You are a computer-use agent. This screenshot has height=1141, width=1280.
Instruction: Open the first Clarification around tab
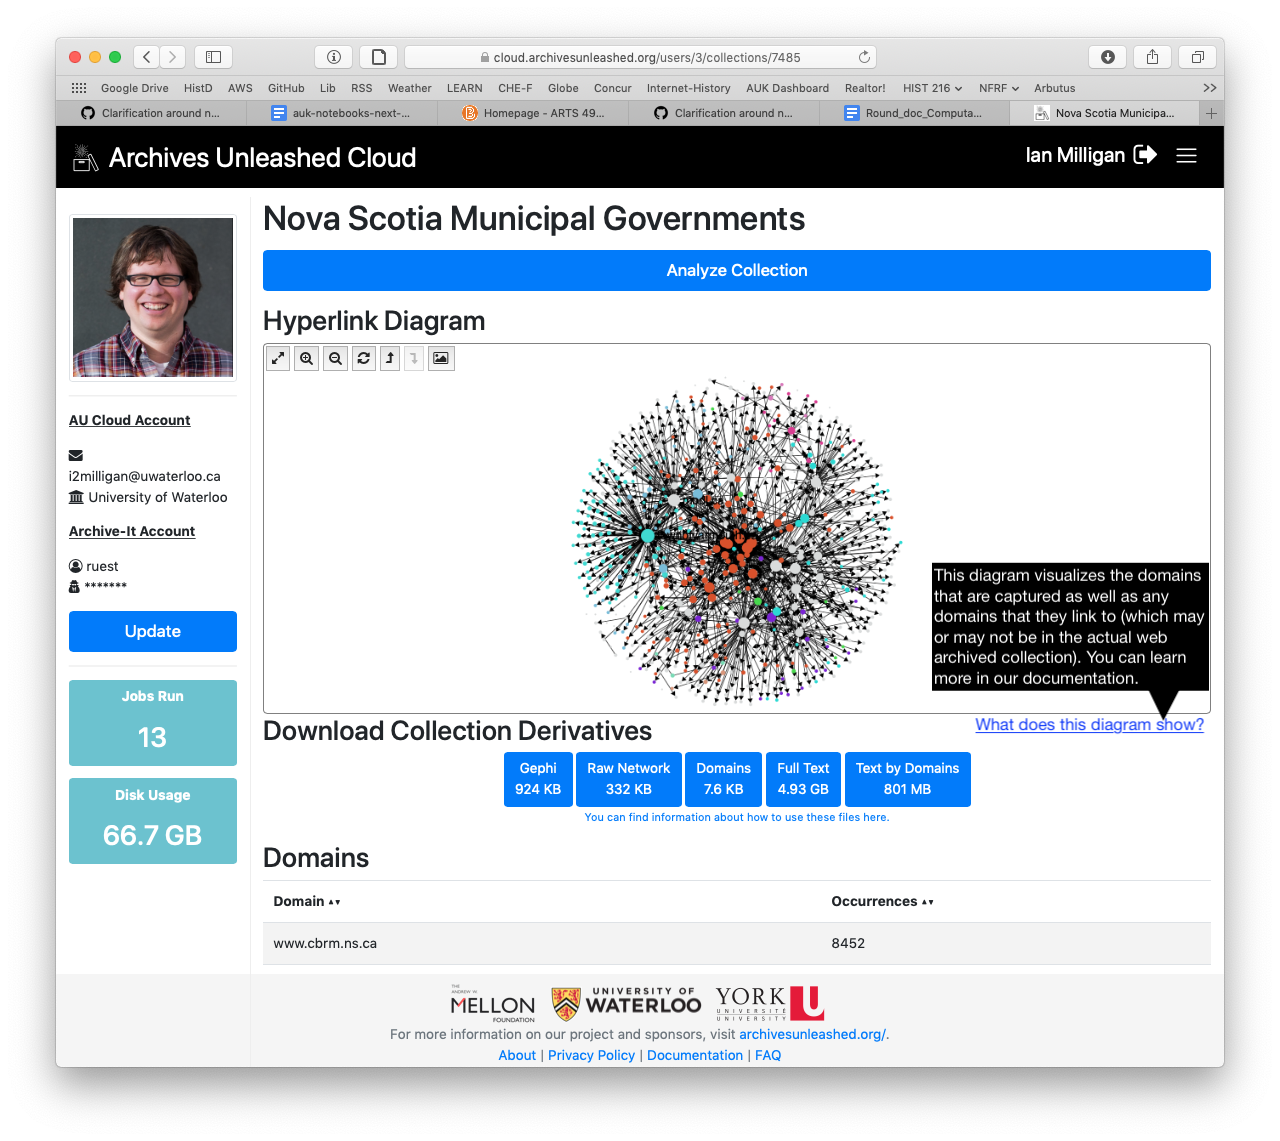point(151,113)
